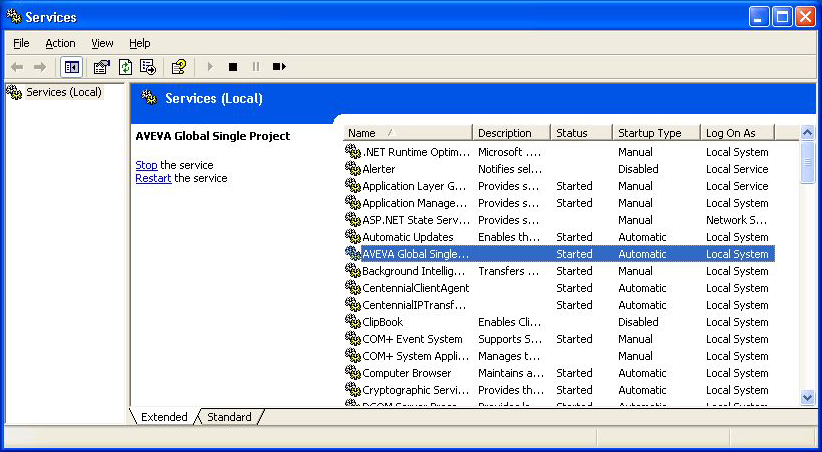Sort by the Description column header
Image resolution: width=822 pixels, height=452 pixels.
(x=512, y=133)
